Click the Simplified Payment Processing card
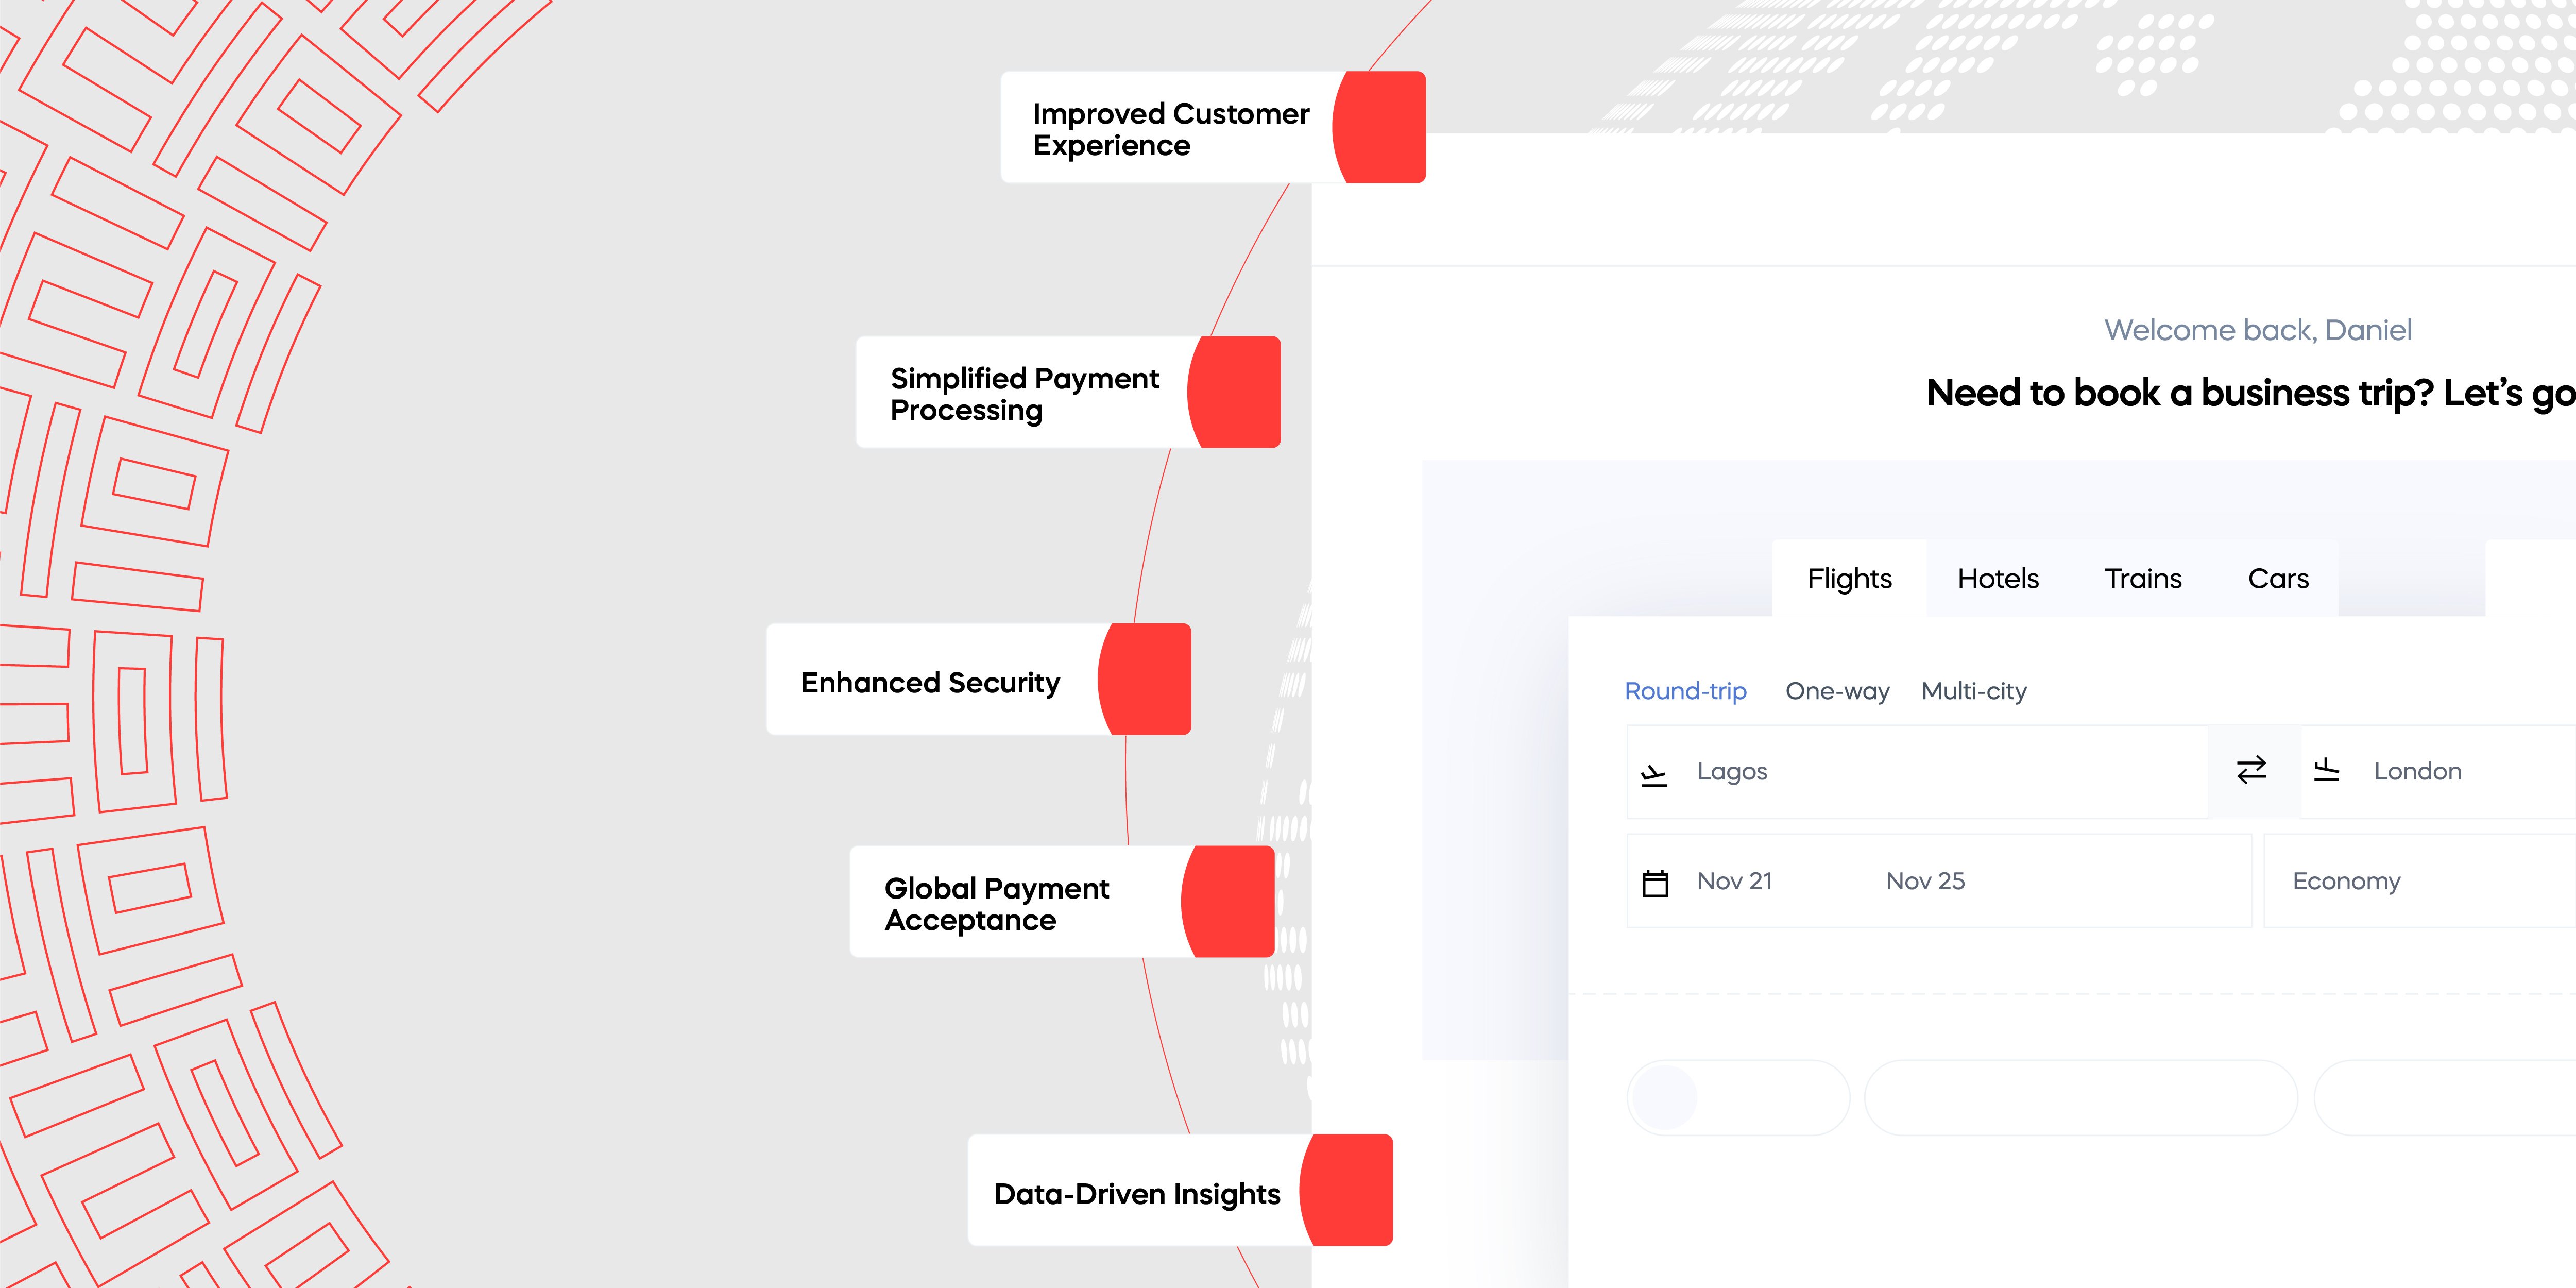 1068,392
